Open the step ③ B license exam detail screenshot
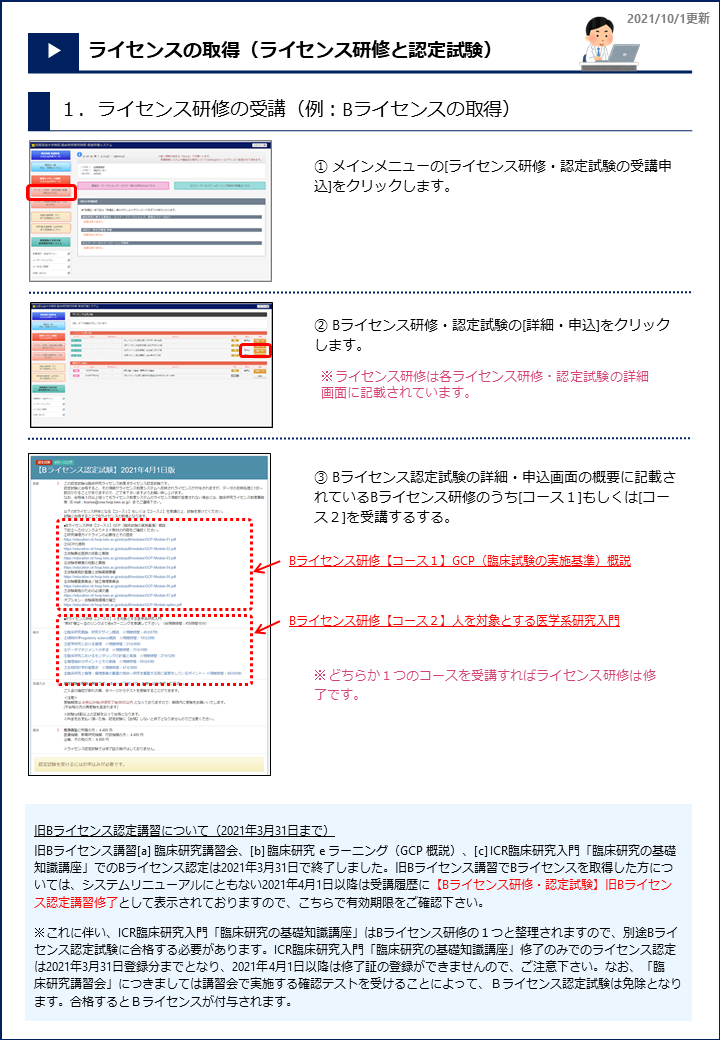This screenshot has width=720, height=1040. 150,614
